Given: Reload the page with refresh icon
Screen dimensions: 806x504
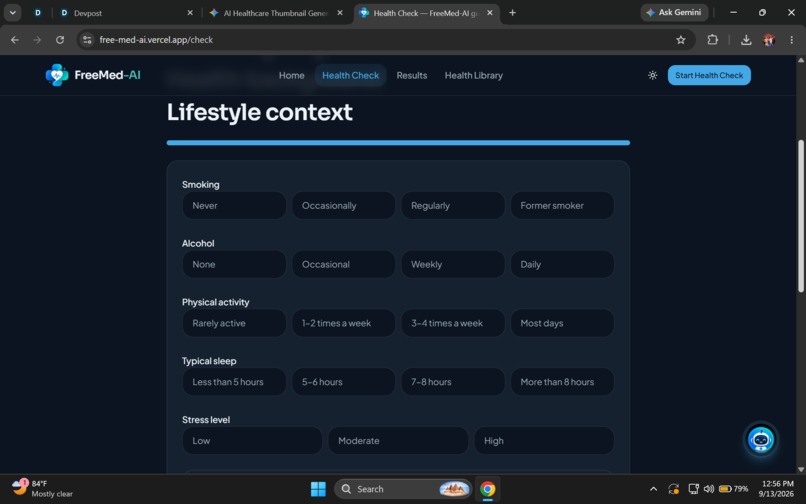Looking at the screenshot, I should pyautogui.click(x=60, y=40).
